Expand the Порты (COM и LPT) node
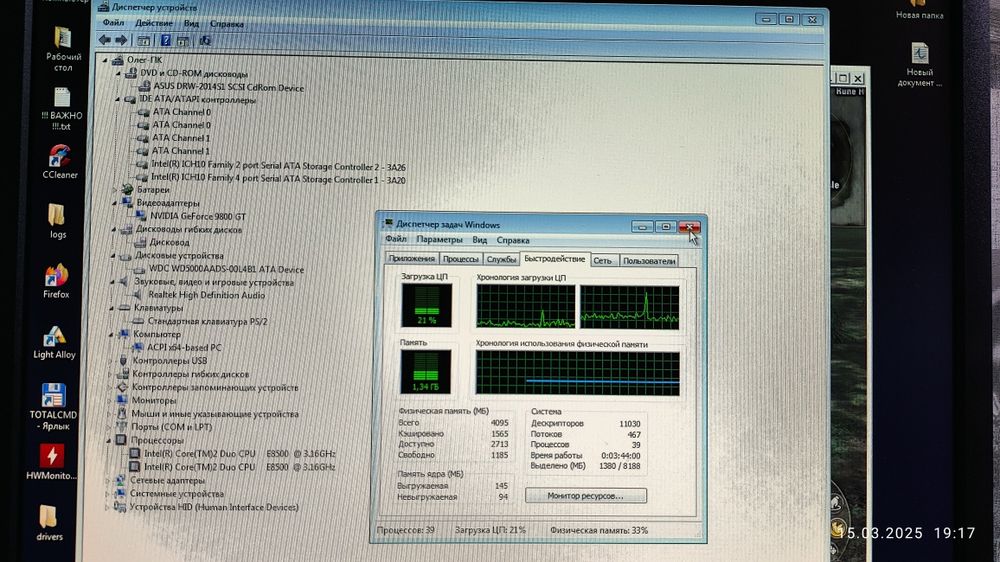The image size is (1000, 562). (109, 427)
